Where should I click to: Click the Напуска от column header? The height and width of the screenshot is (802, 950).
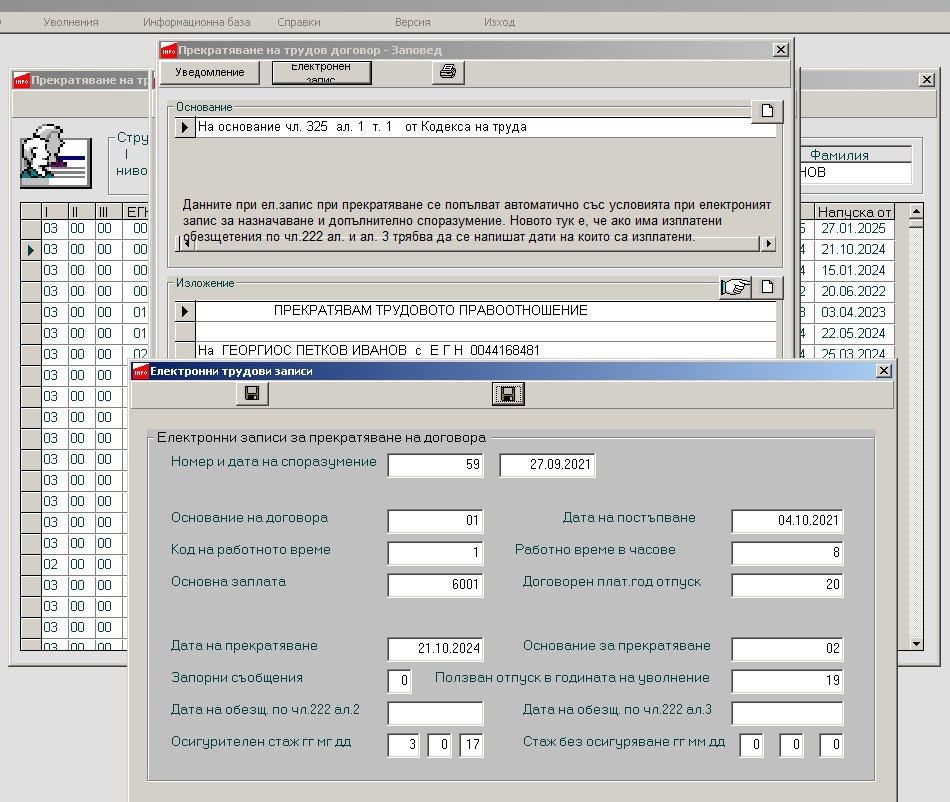pos(854,212)
